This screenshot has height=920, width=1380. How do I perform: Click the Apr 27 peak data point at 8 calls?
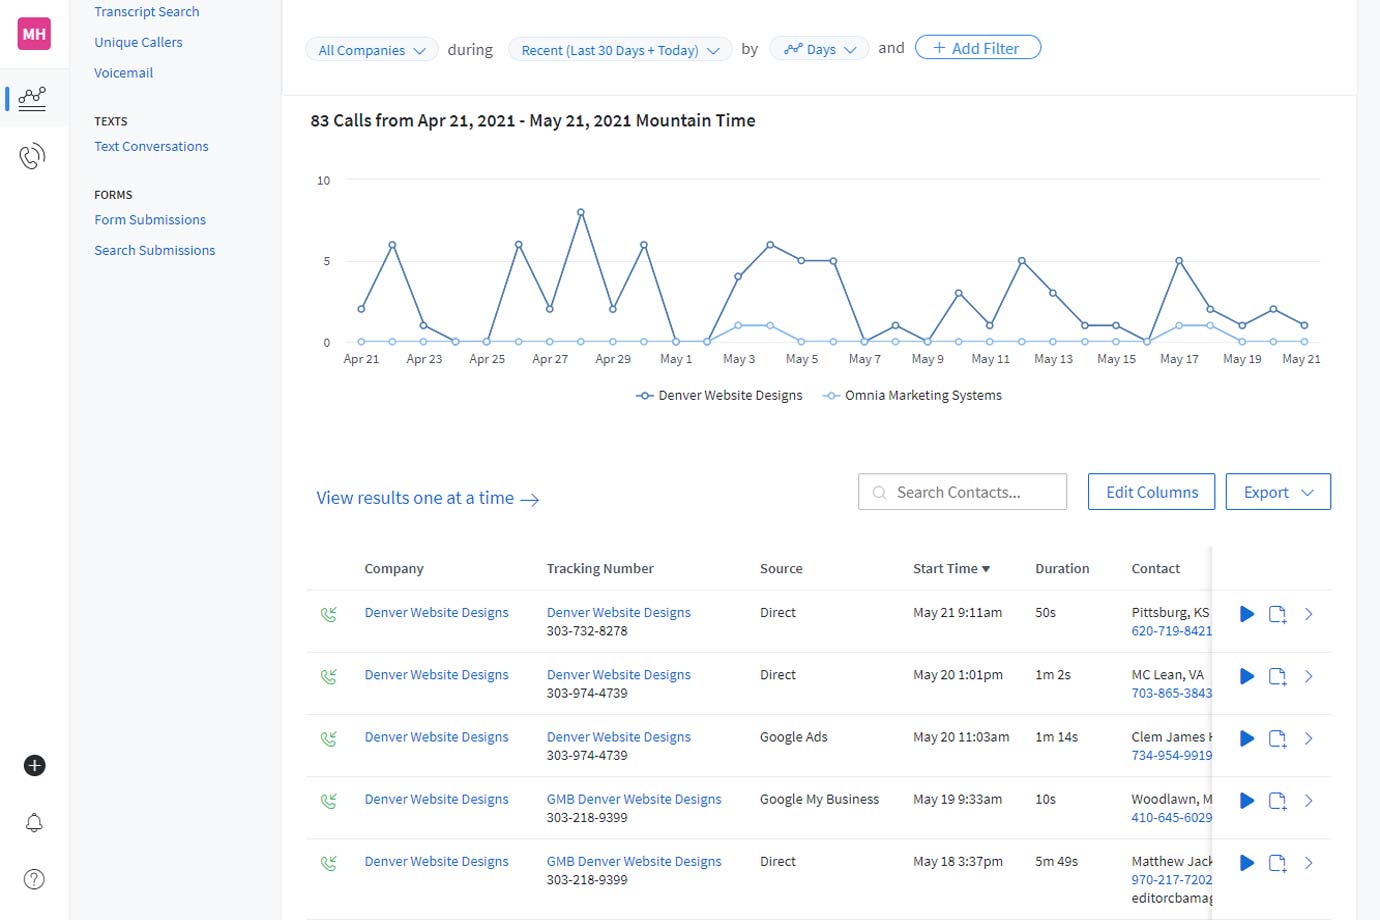(x=581, y=212)
